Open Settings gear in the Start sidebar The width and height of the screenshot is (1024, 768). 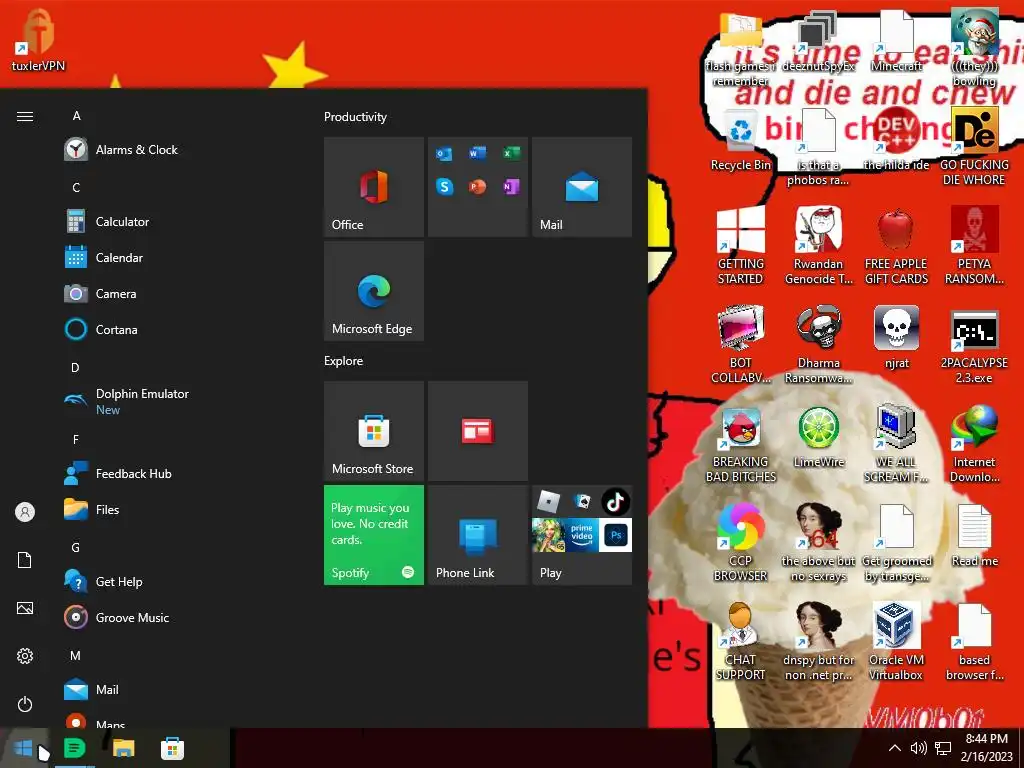[x=25, y=656]
